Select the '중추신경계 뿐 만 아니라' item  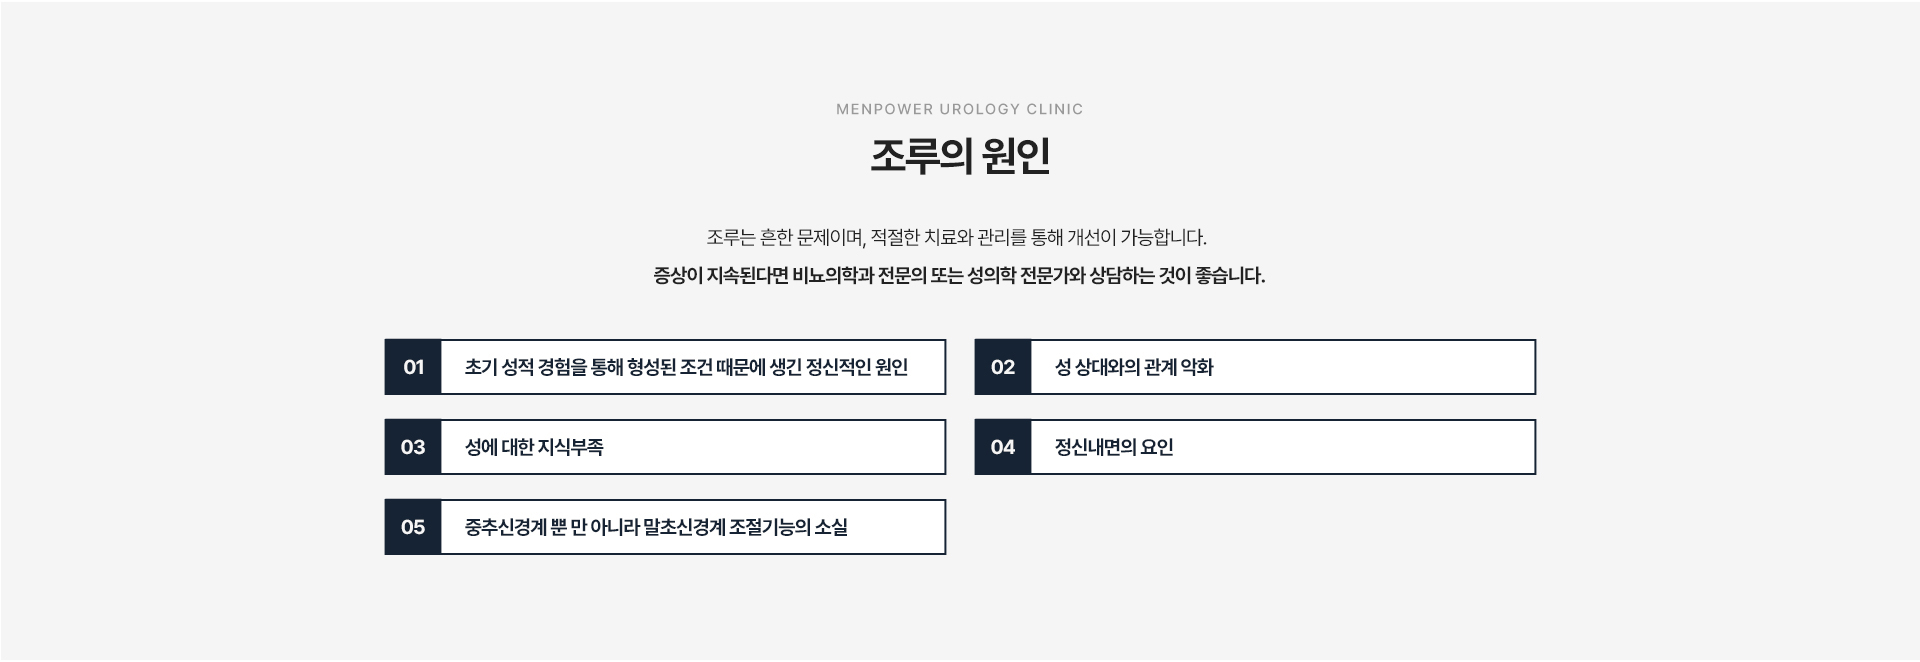point(665,527)
